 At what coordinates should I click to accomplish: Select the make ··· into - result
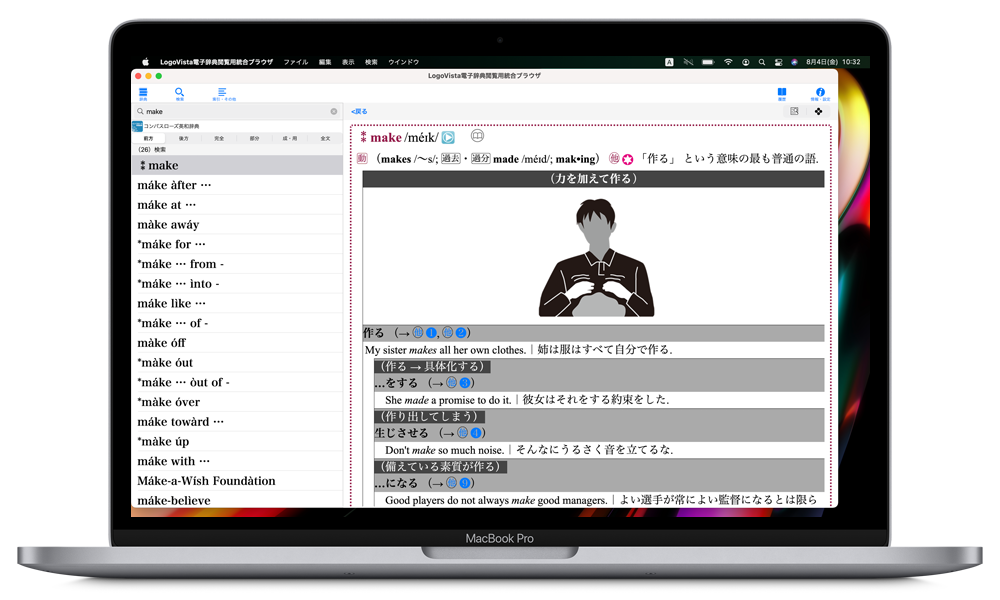(237, 284)
